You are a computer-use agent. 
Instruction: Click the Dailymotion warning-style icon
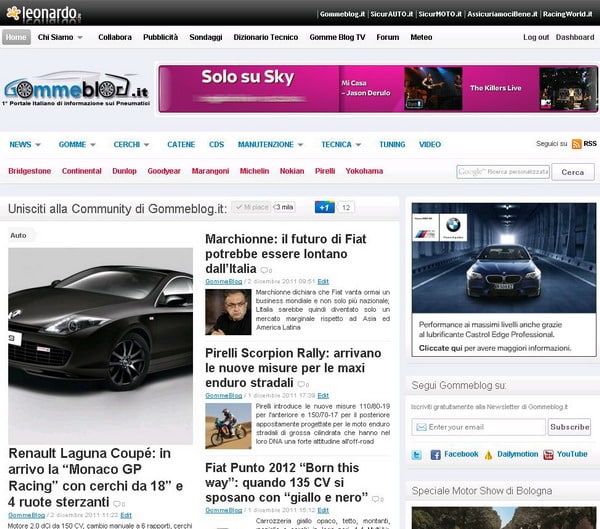489,454
